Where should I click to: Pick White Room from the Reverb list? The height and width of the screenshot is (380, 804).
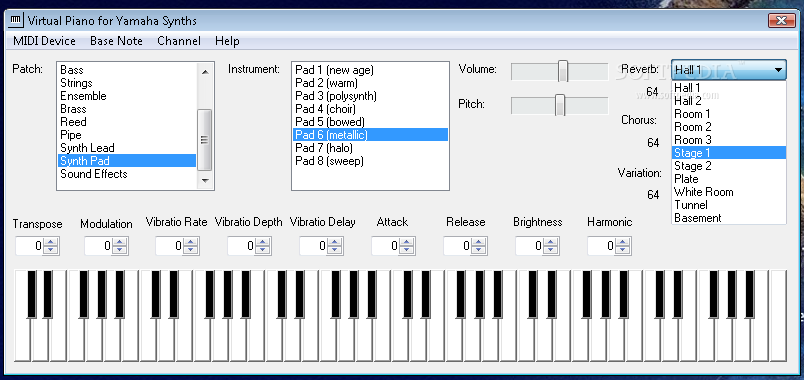(x=729, y=192)
